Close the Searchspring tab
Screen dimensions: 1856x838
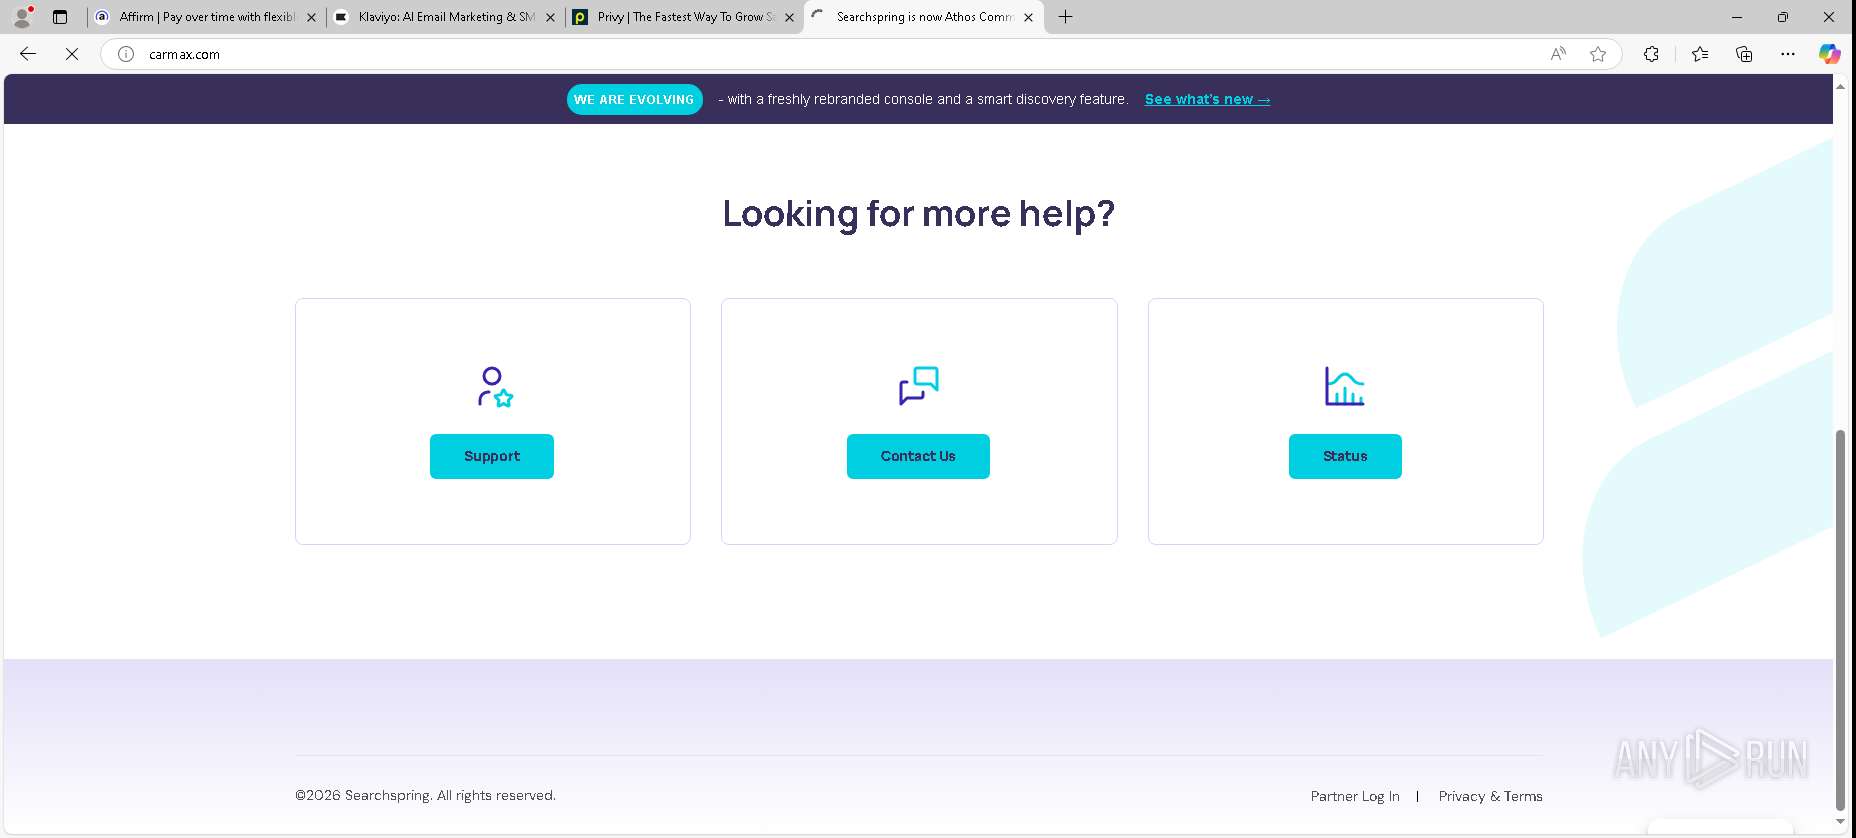pos(1028,17)
